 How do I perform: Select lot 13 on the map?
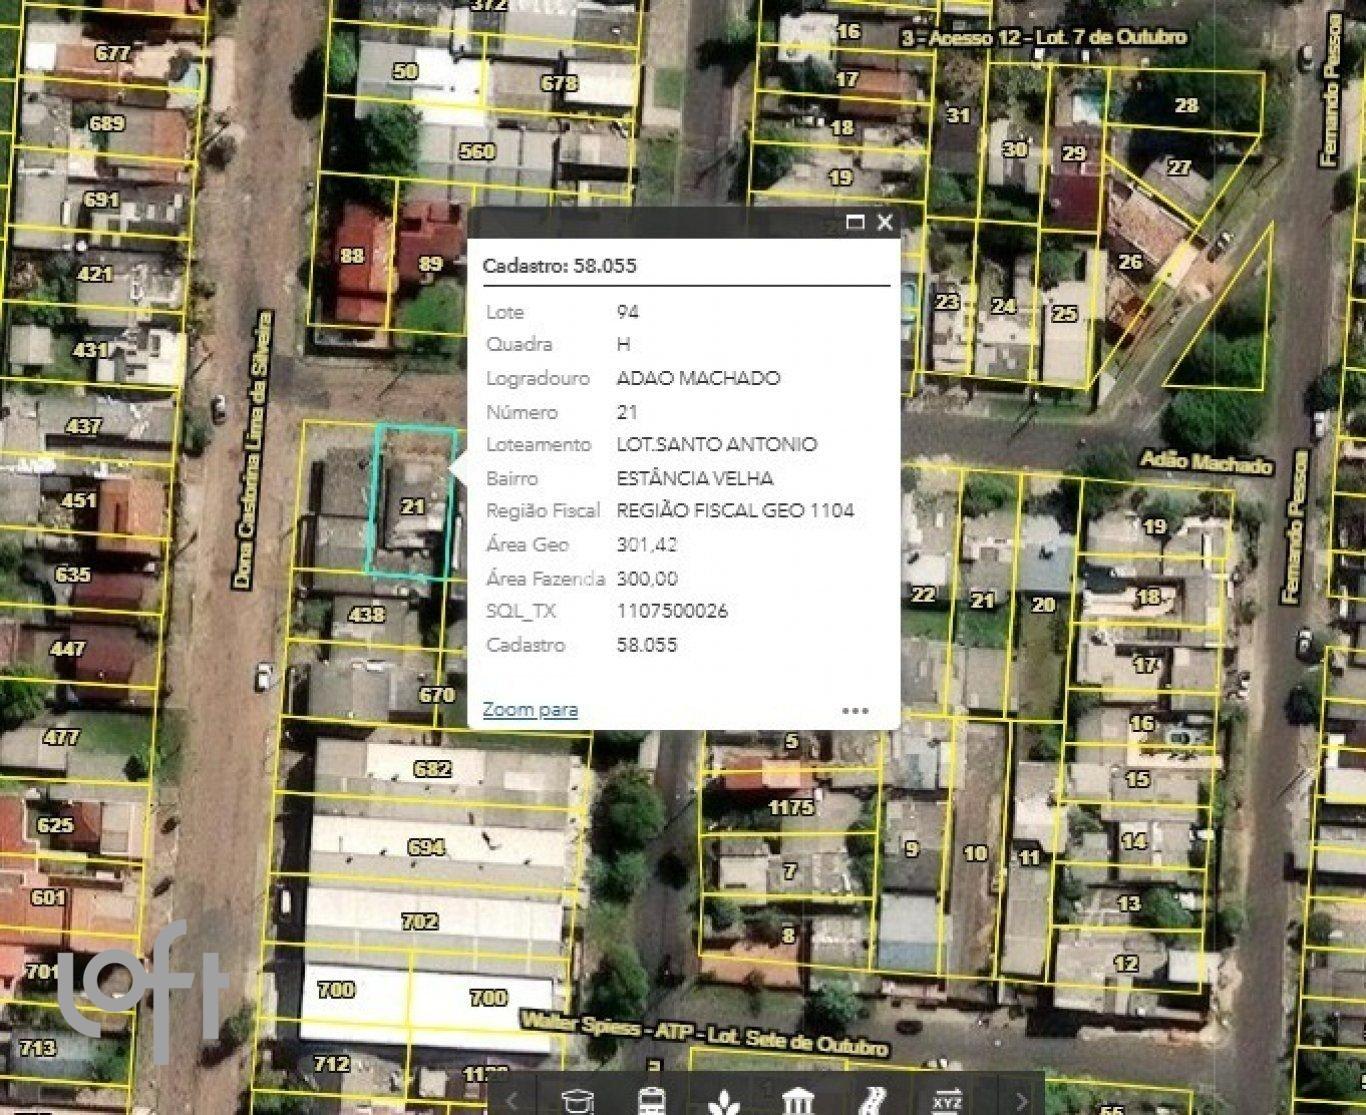(1128, 903)
